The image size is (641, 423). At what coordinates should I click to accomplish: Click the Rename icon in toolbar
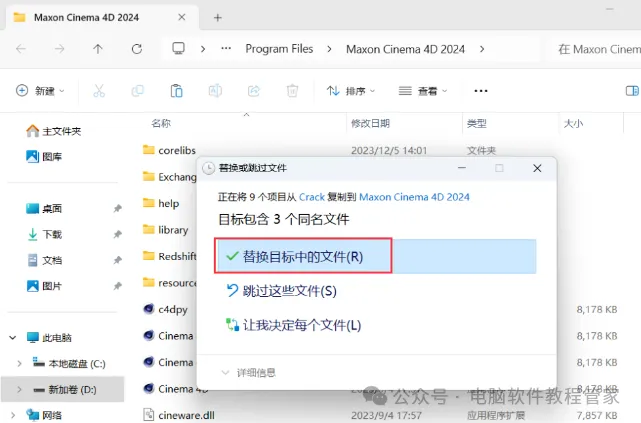pos(215,90)
